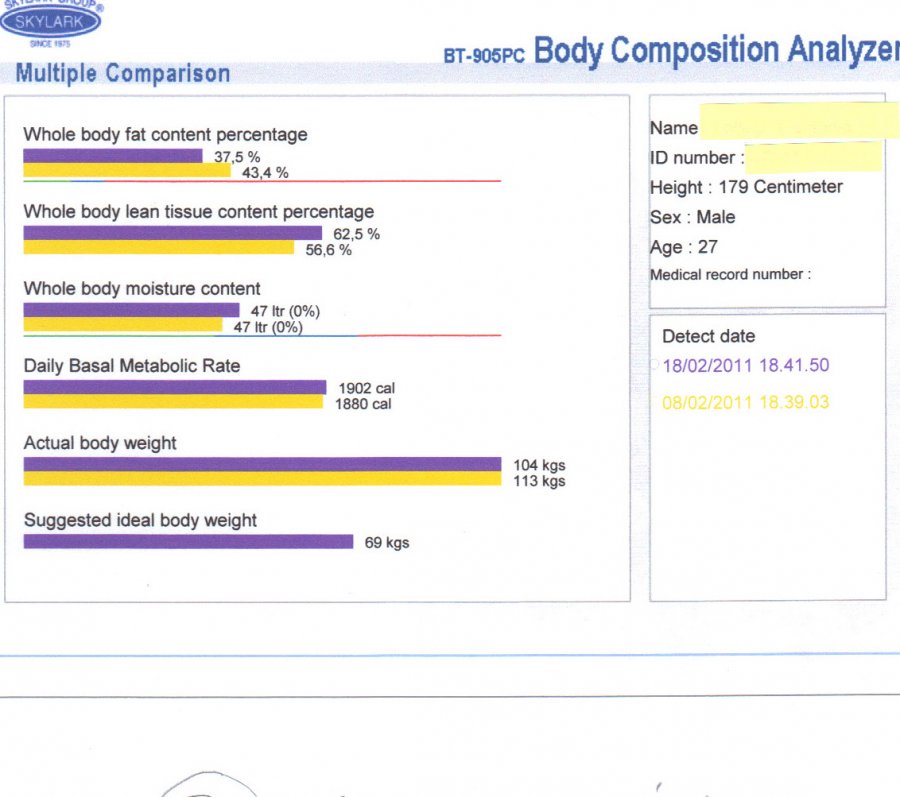This screenshot has height=797, width=900.
Task: Select the "Sex : Male" line
Action: coord(693,217)
